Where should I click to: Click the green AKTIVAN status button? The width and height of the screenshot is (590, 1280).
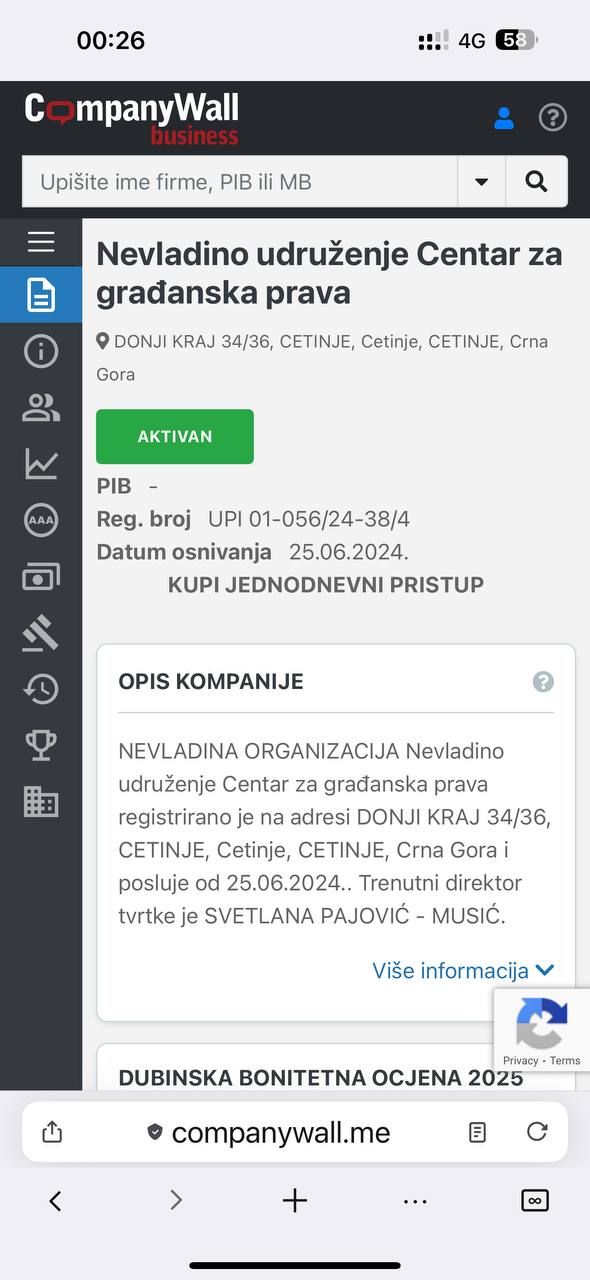(x=175, y=436)
